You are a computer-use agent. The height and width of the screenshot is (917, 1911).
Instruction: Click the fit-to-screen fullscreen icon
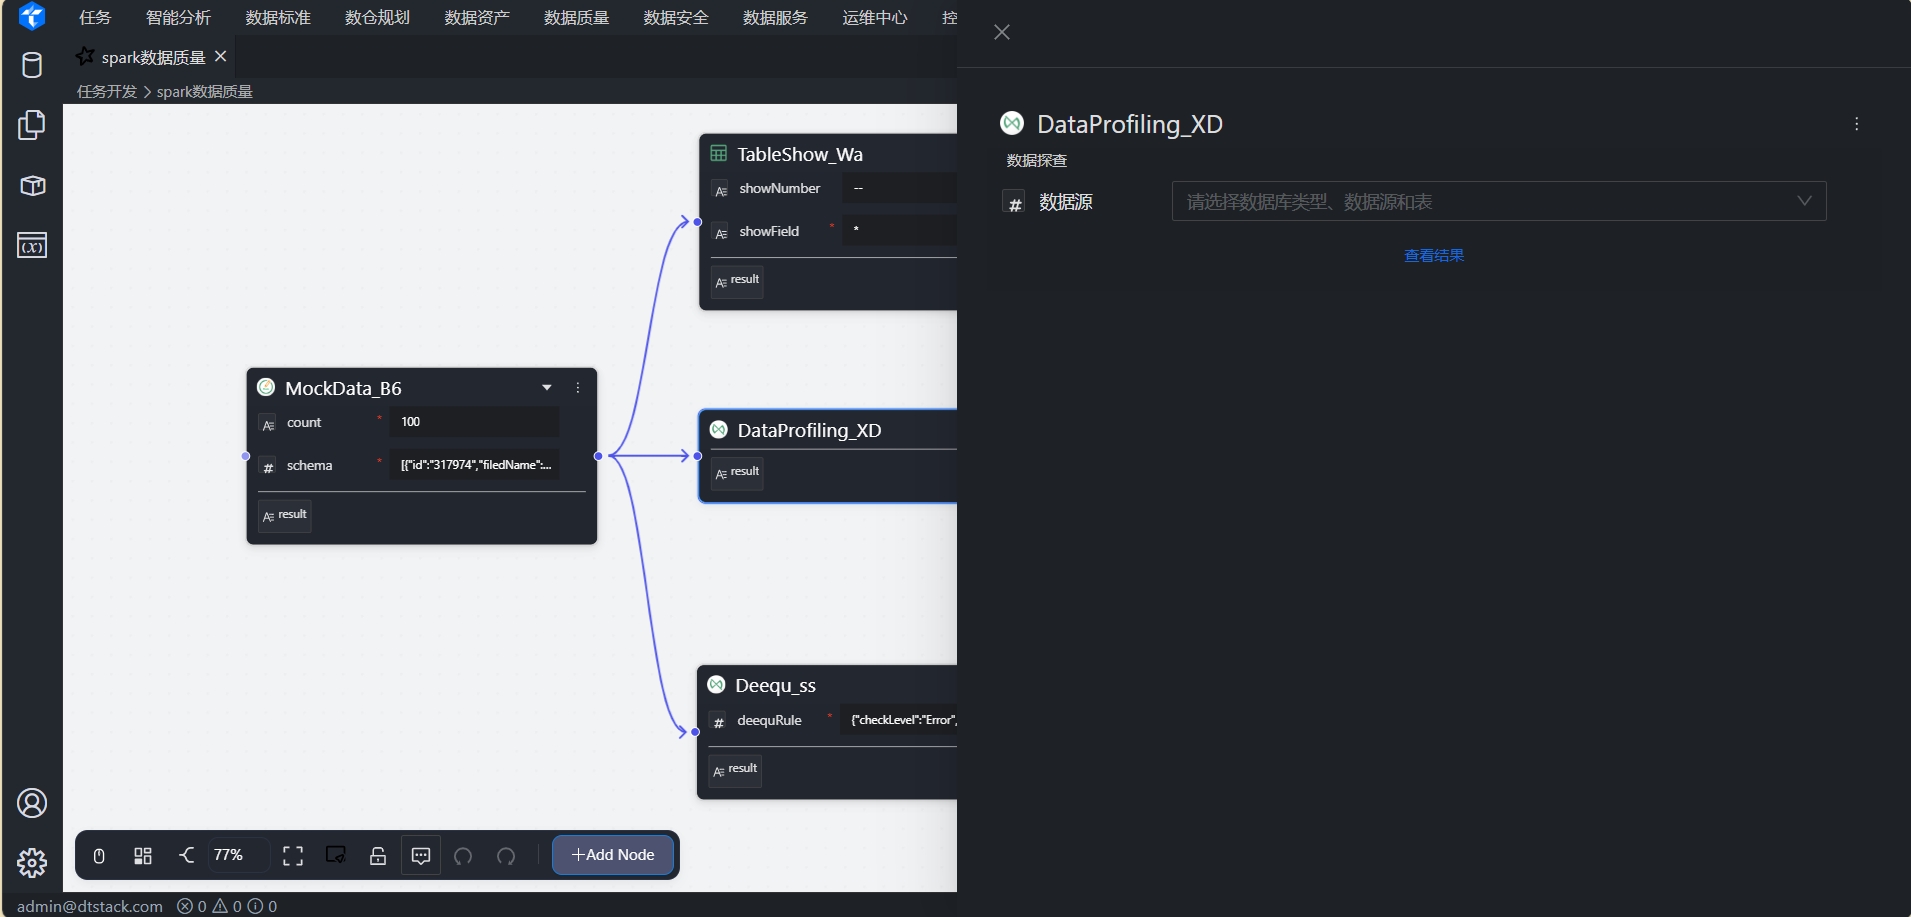point(293,856)
